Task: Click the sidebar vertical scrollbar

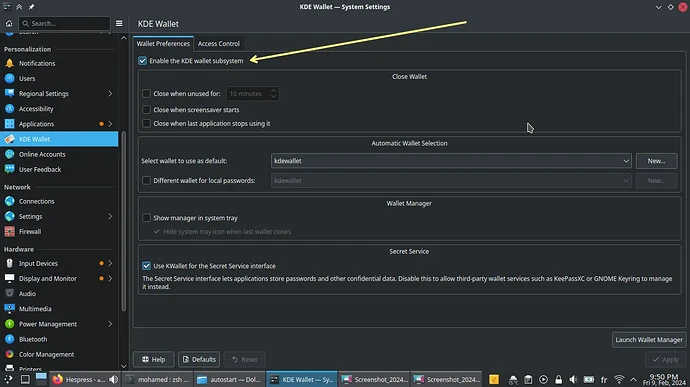Action: click(x=124, y=220)
